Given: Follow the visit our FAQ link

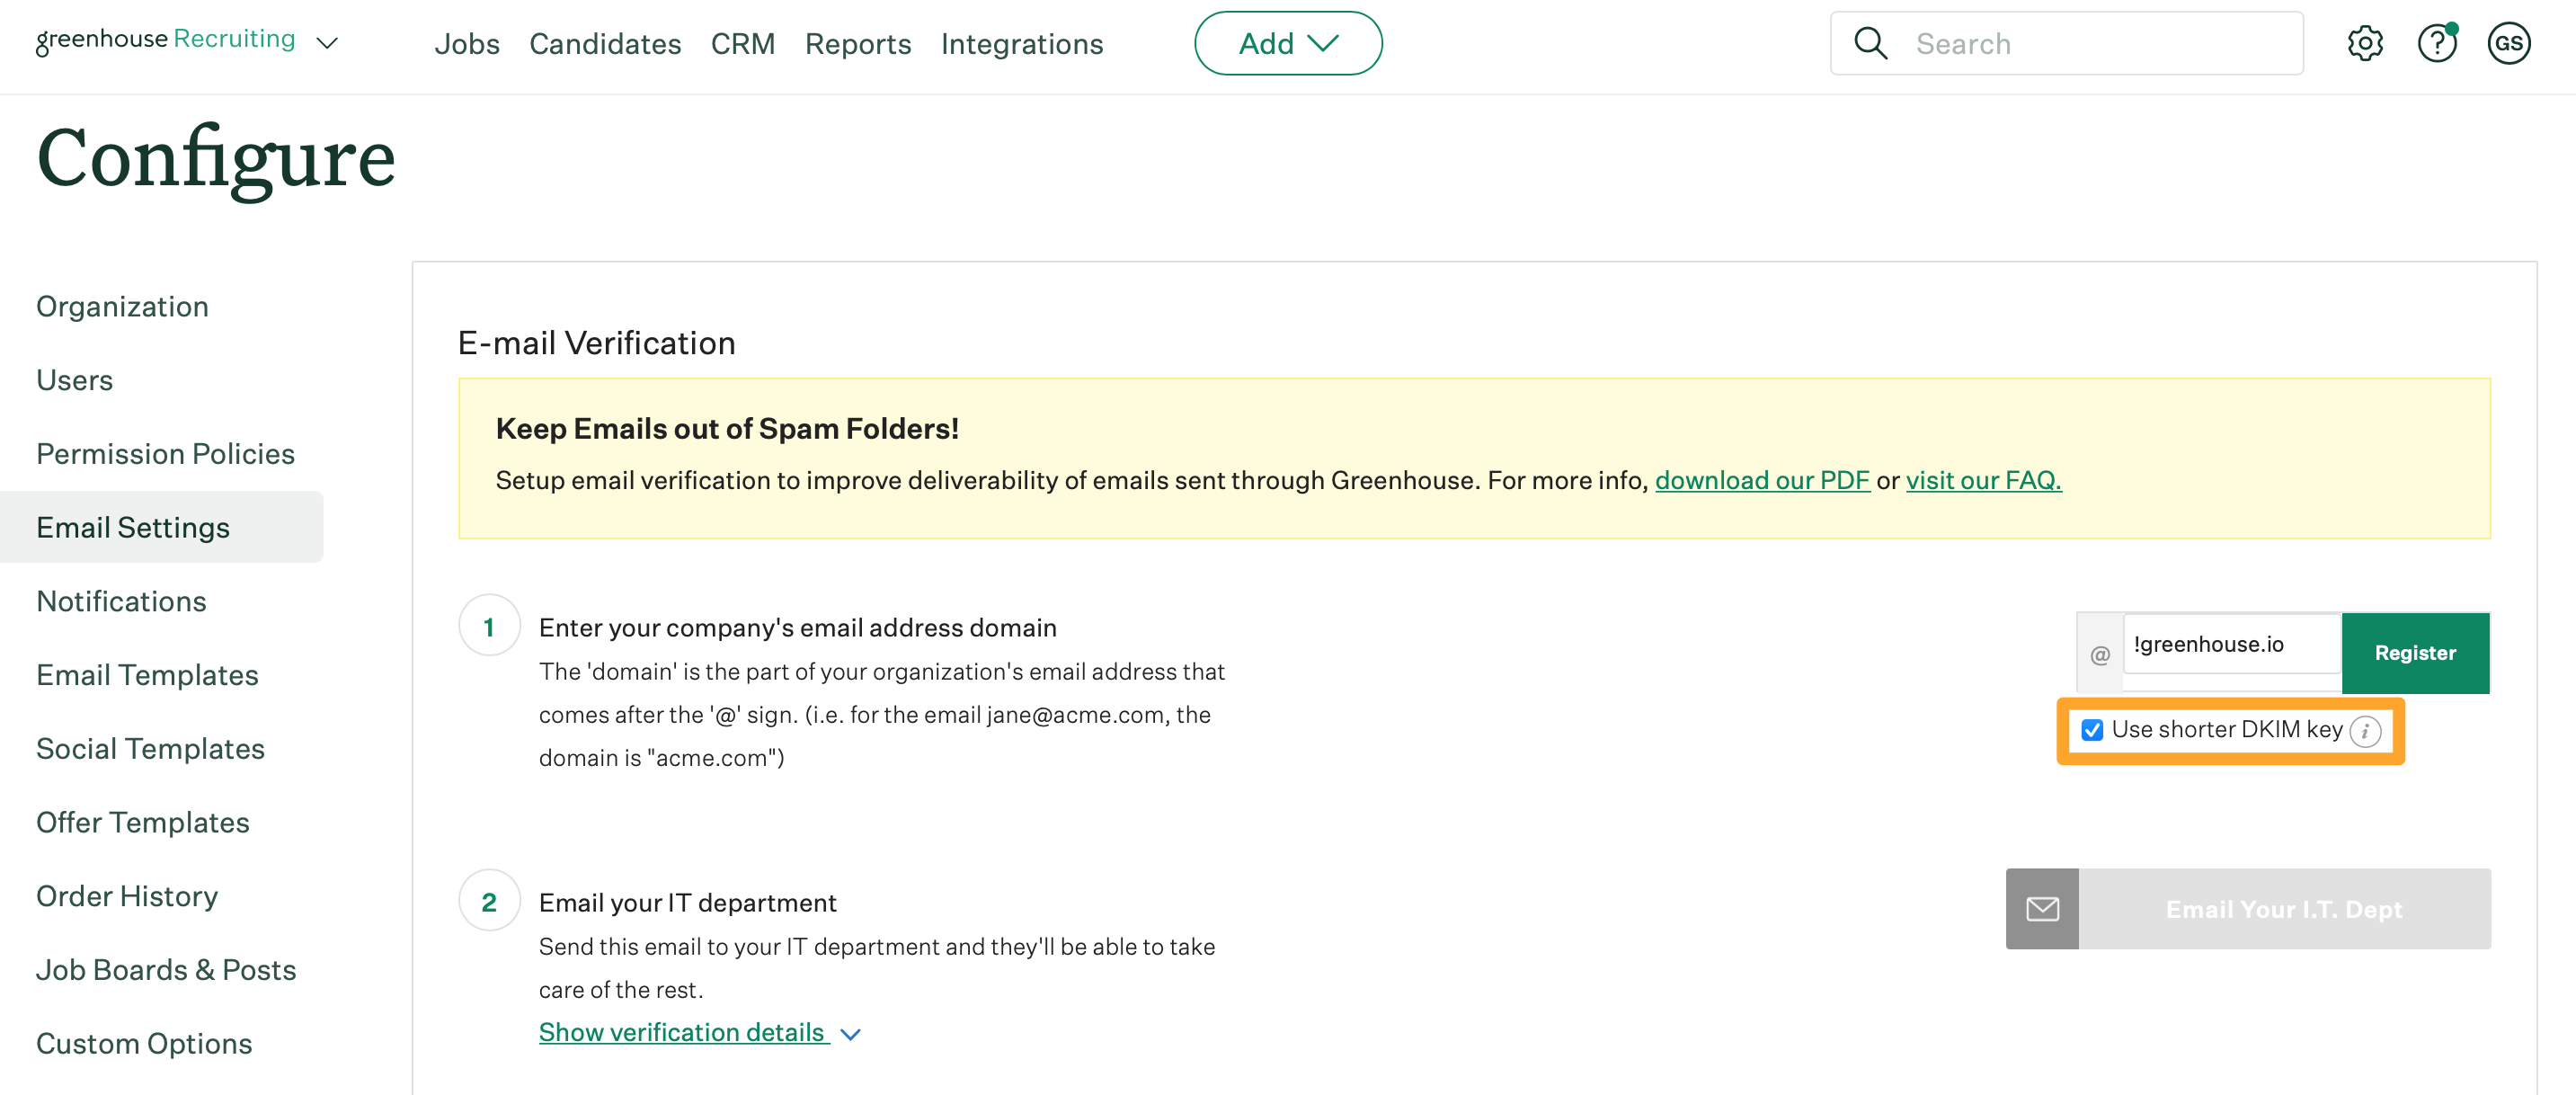Looking at the screenshot, I should pyautogui.click(x=1982, y=480).
